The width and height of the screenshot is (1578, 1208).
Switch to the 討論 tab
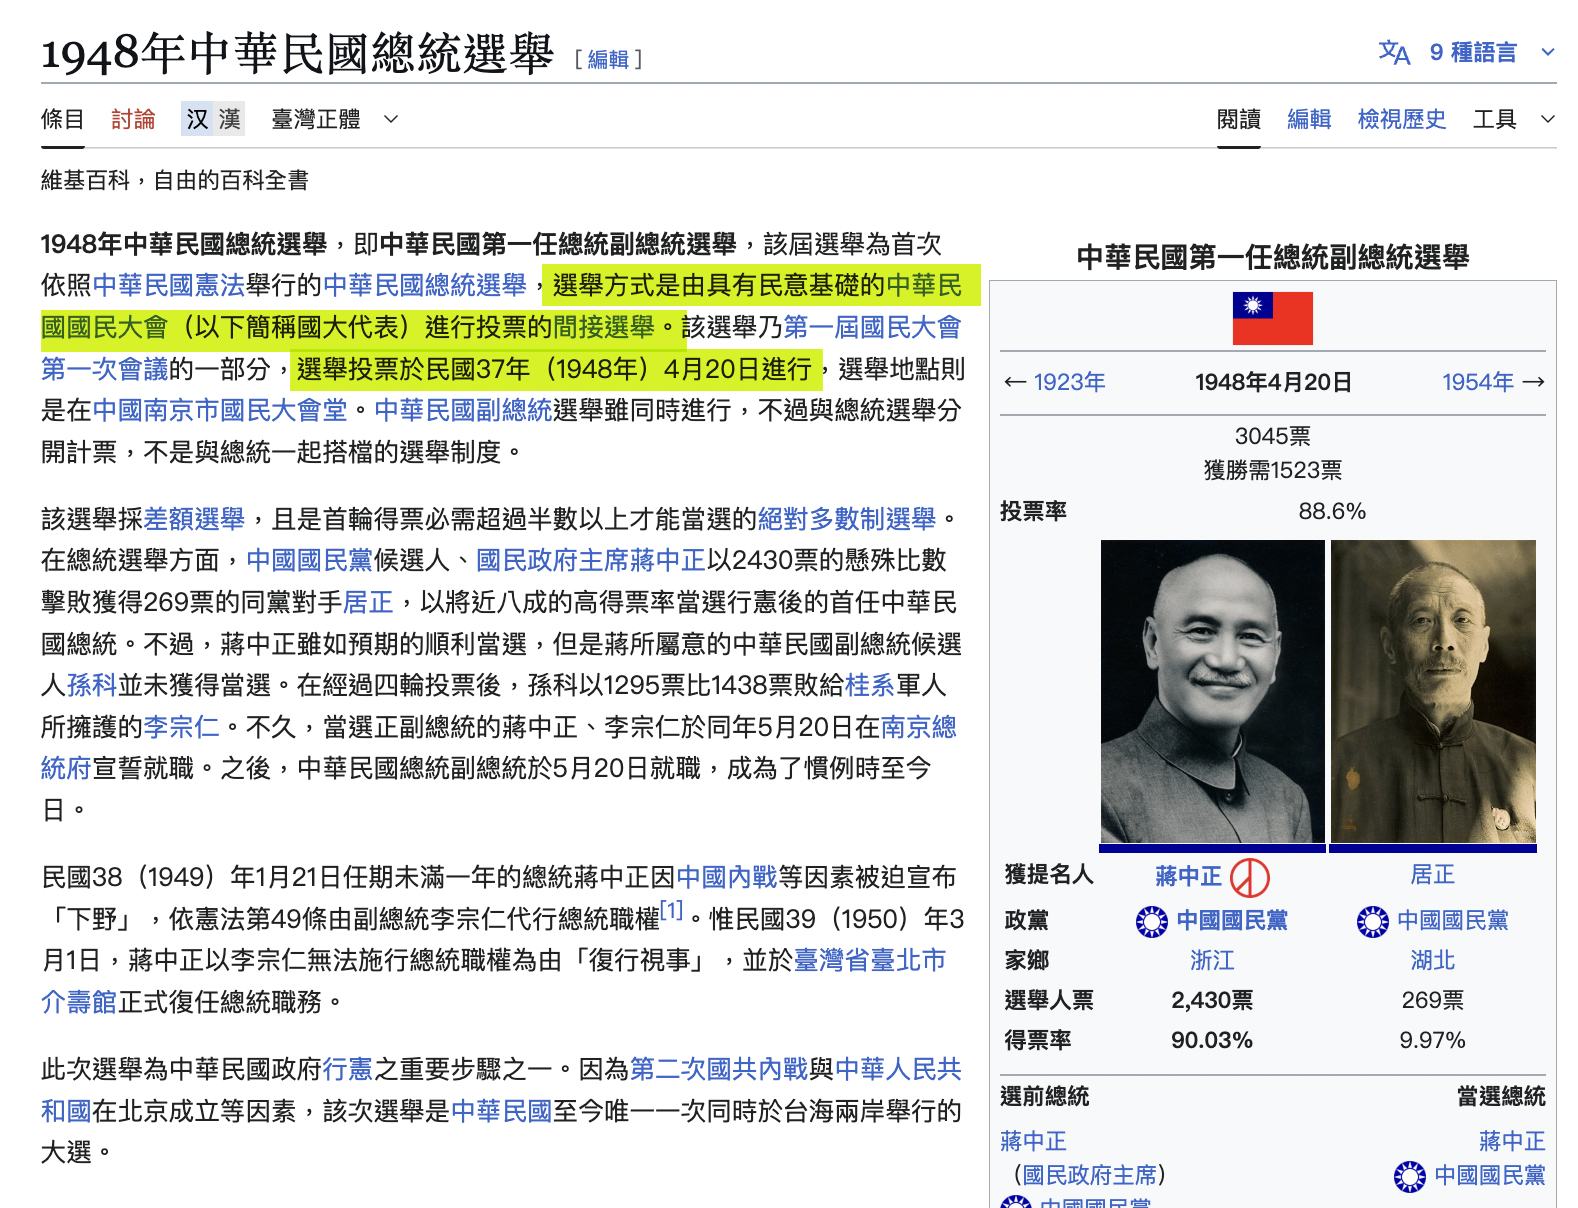tap(133, 119)
